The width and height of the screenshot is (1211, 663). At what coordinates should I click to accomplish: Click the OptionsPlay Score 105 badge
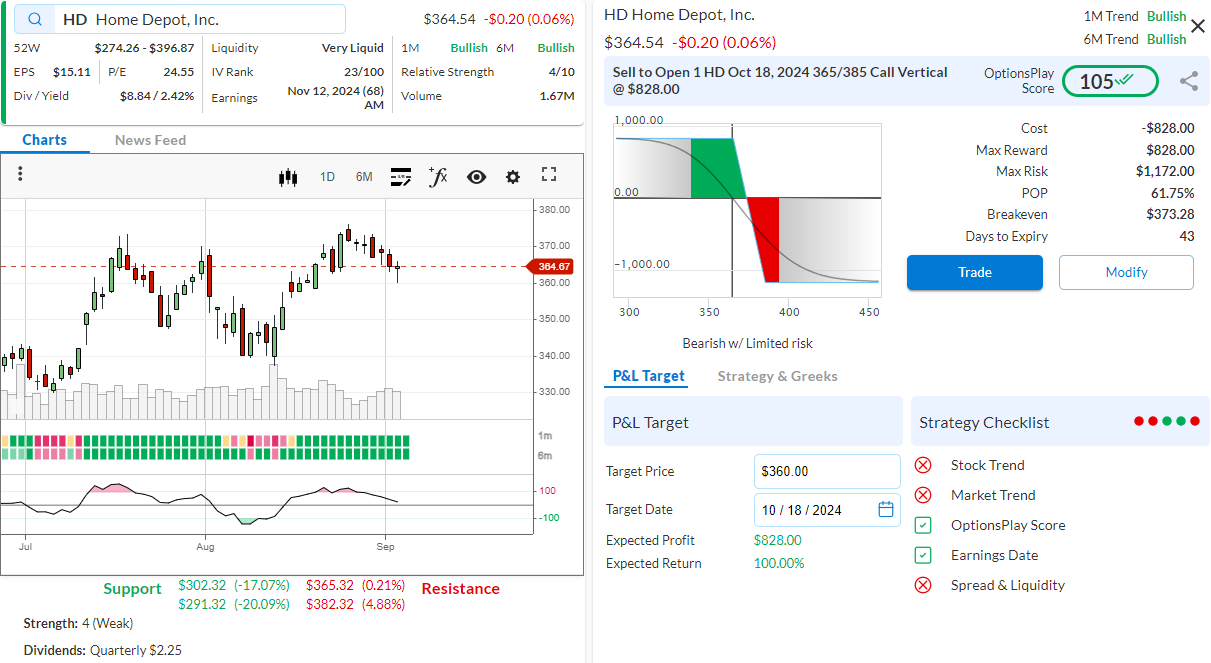tap(1110, 81)
